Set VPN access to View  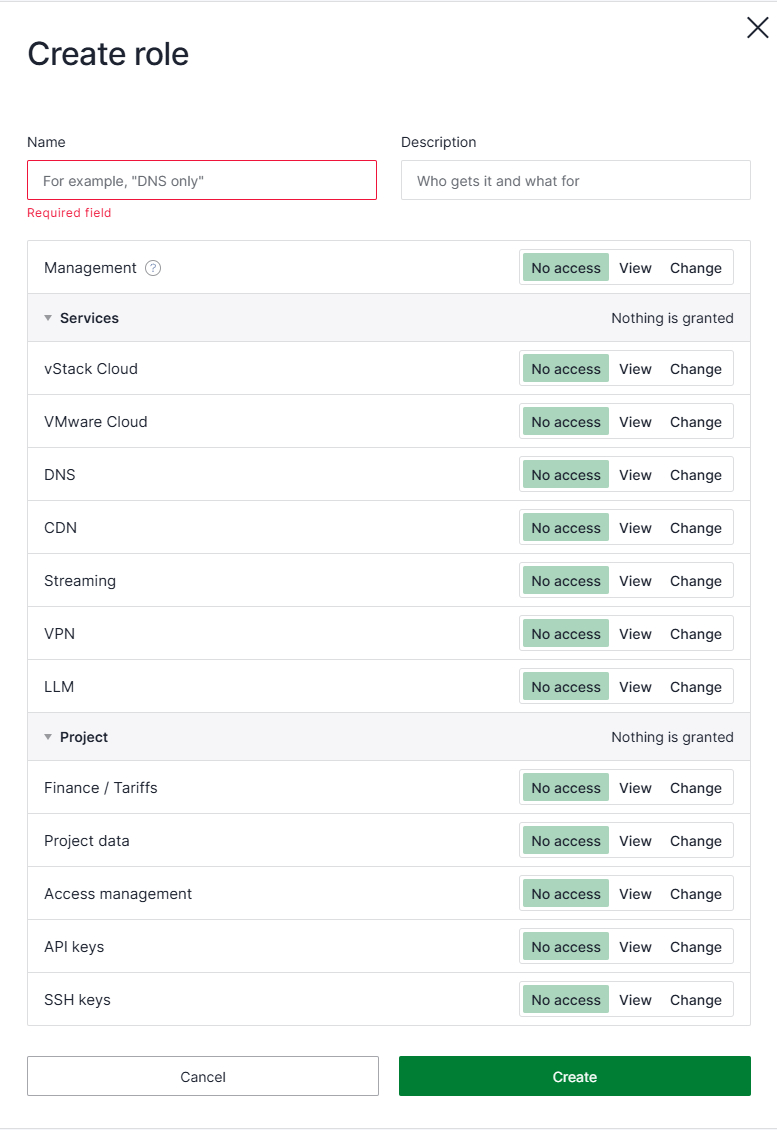[635, 634]
